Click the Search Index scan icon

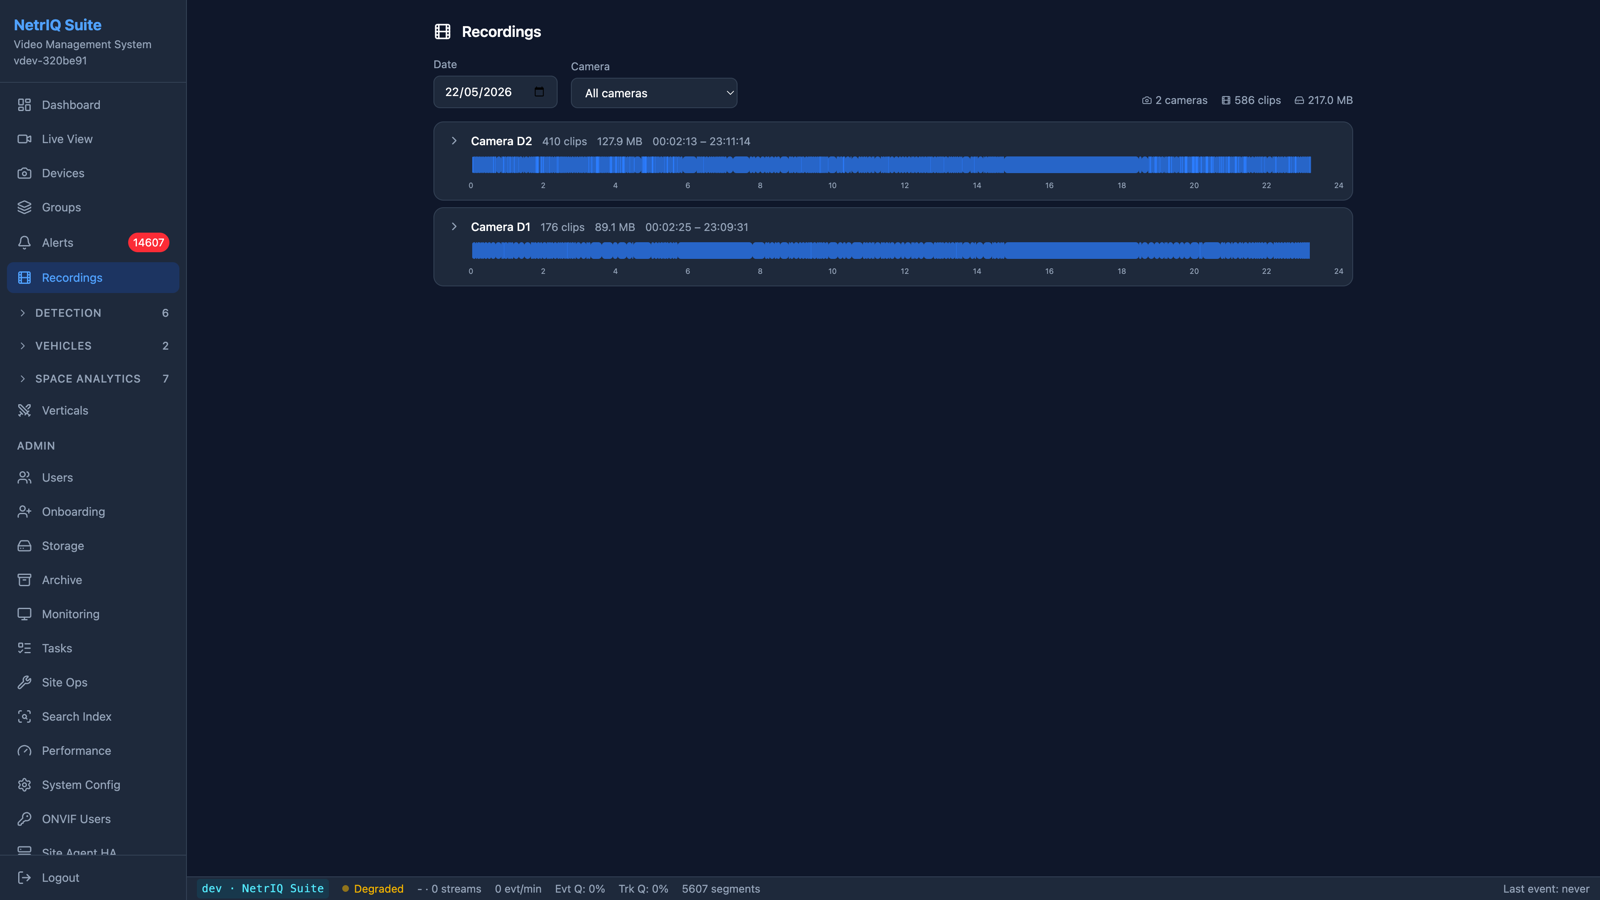pos(24,717)
